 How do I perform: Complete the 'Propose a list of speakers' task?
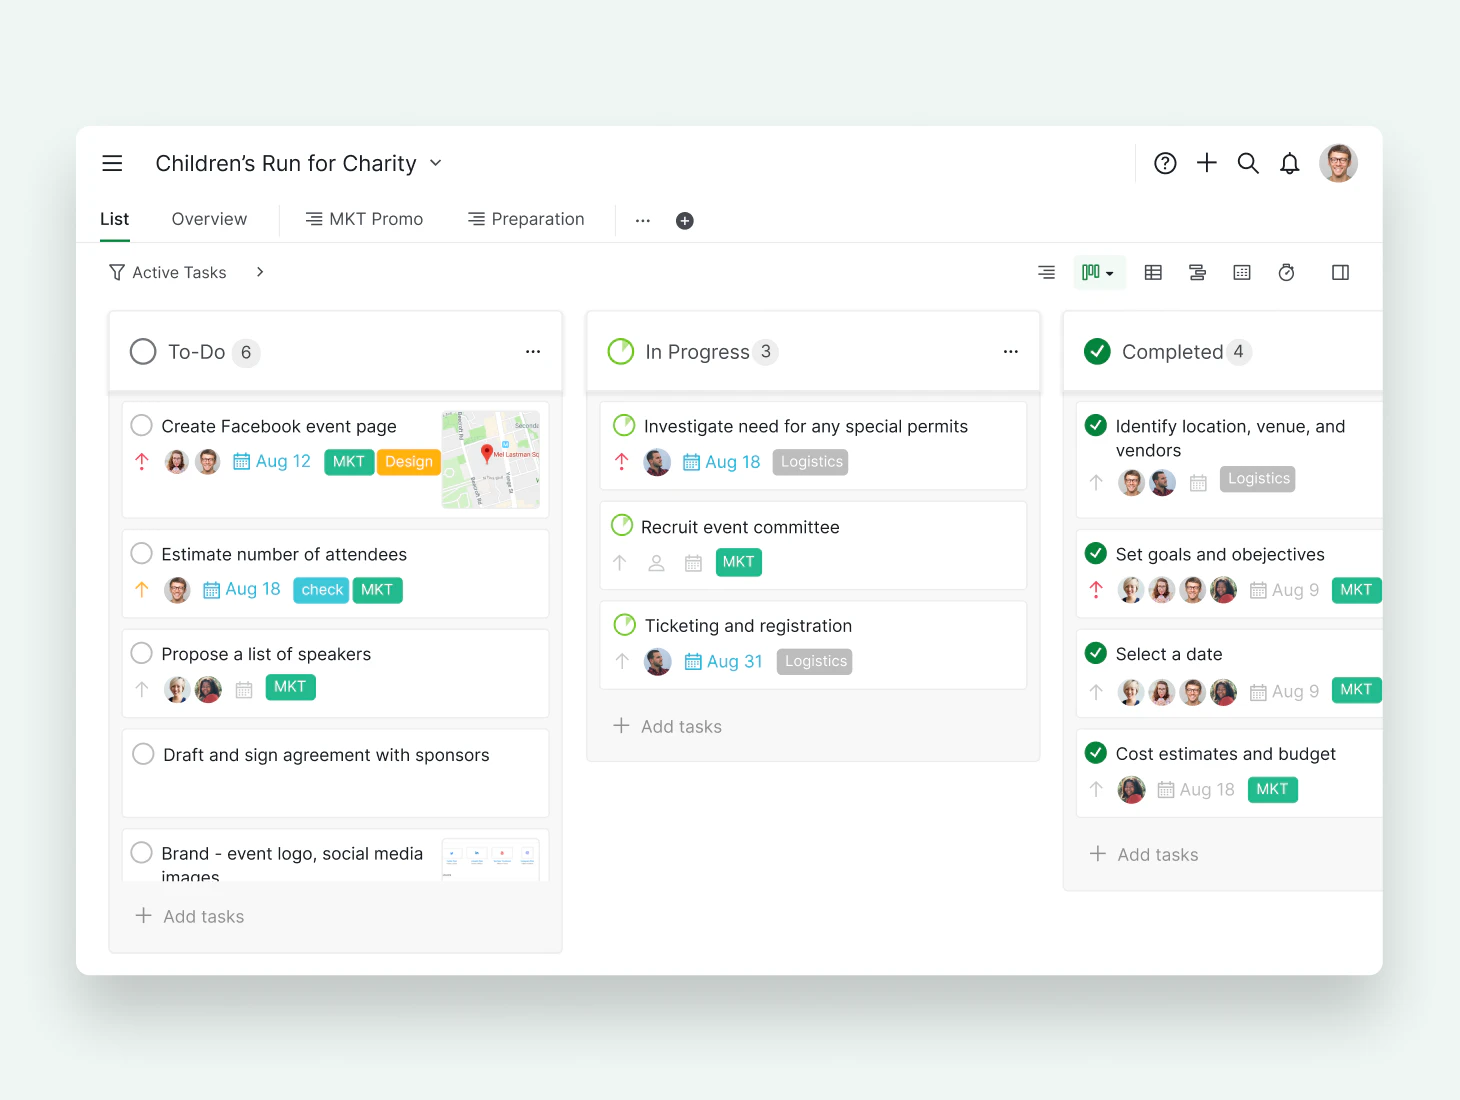(141, 653)
